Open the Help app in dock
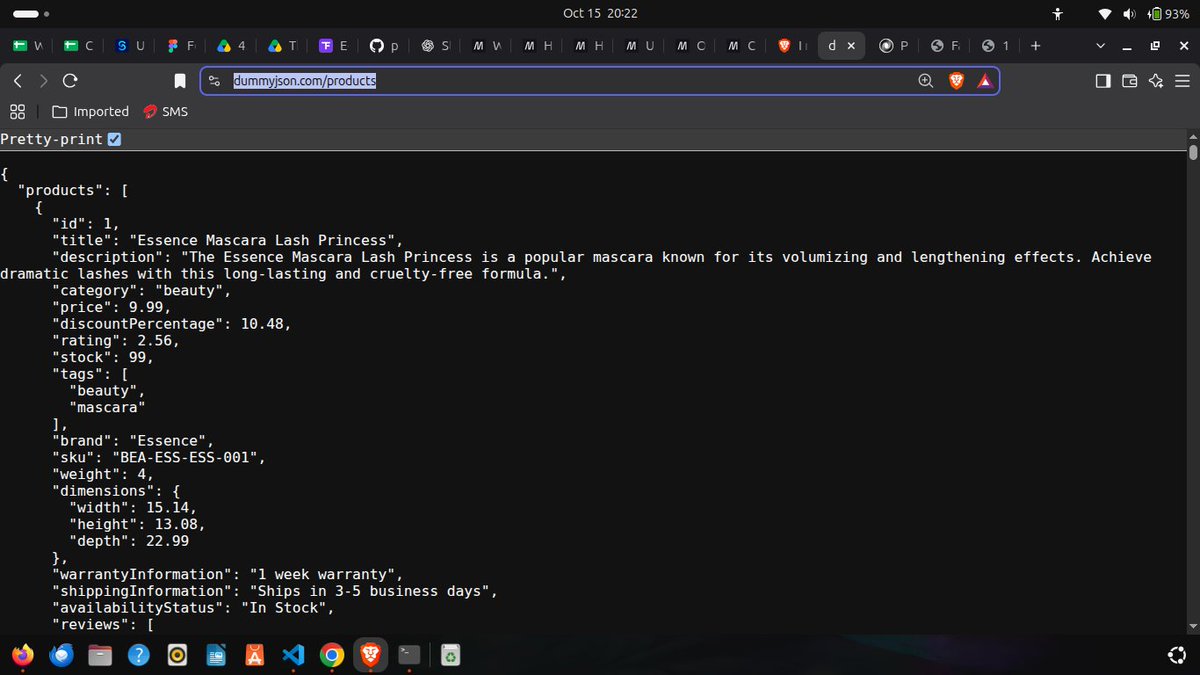This screenshot has width=1200, height=675. tap(139, 655)
